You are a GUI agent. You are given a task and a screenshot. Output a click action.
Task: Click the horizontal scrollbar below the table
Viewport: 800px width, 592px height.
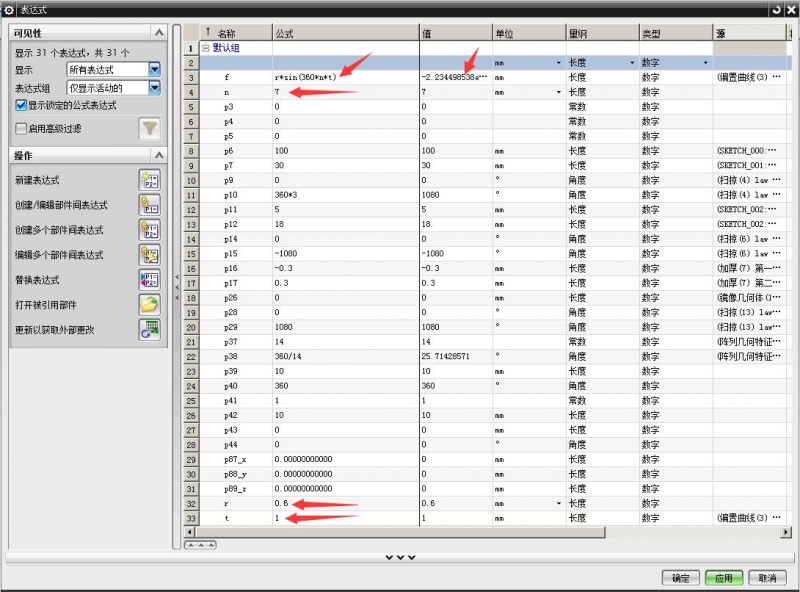pyautogui.click(x=480, y=533)
